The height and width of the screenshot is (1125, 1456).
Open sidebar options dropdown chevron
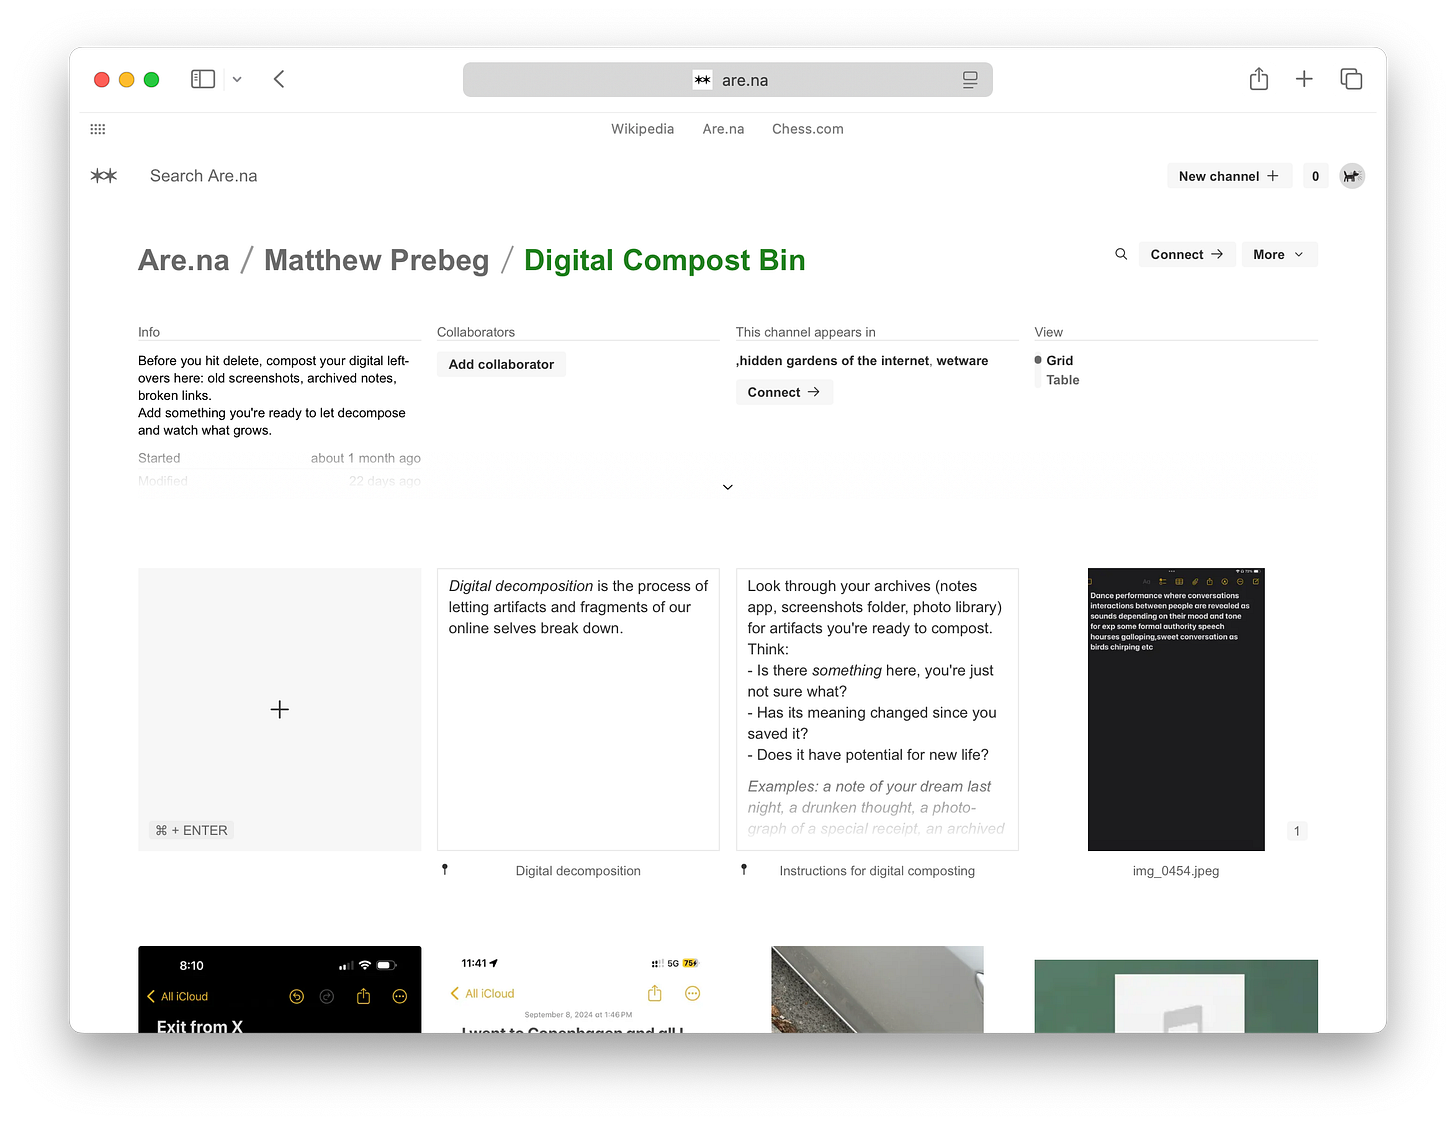click(237, 79)
